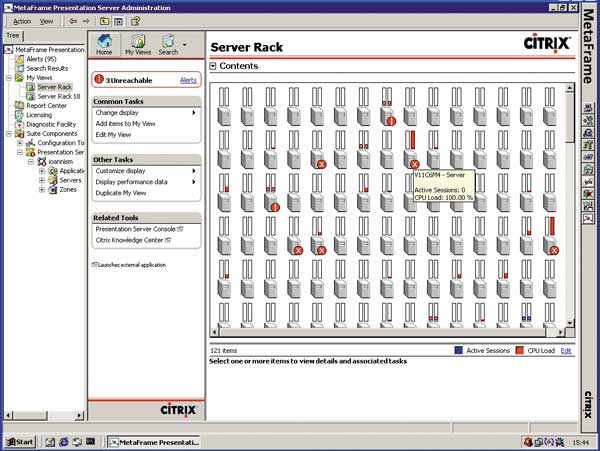The height and width of the screenshot is (451, 600).
Task: Click Duplicate My View
Action: 121,193
